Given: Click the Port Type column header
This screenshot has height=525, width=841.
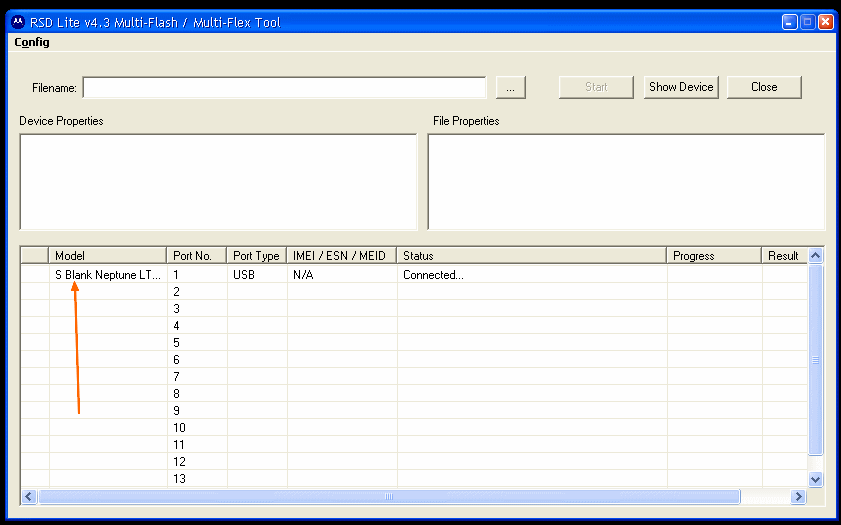Looking at the screenshot, I should click(257, 256).
